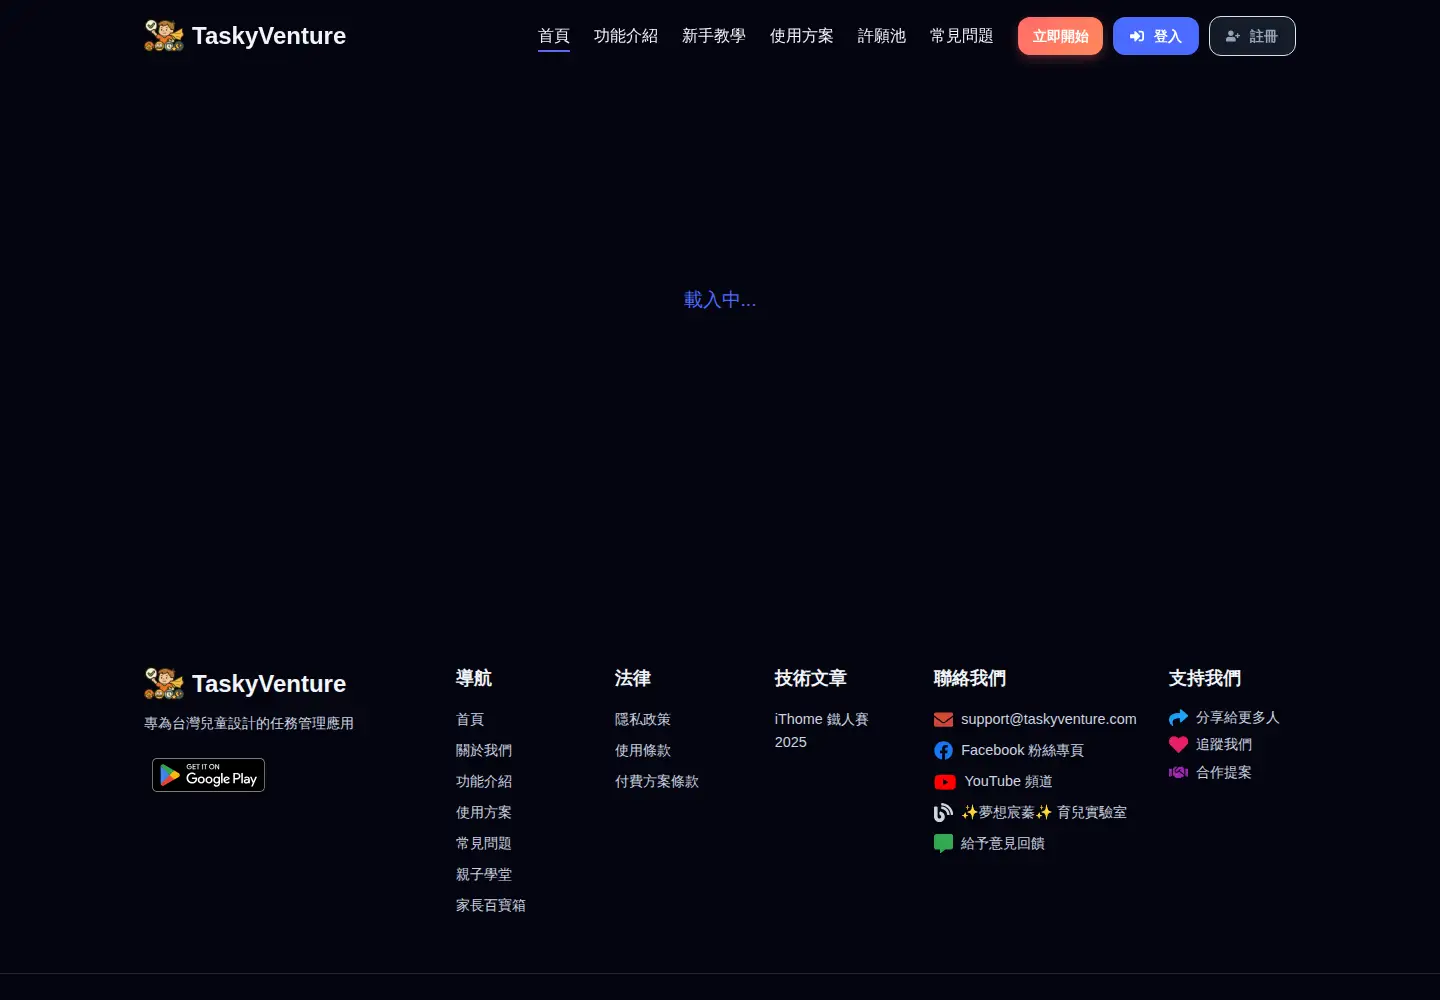Viewport: 1440px width, 1000px height.
Task: Open the 首頁 tab in top navigation
Action: pos(554,36)
